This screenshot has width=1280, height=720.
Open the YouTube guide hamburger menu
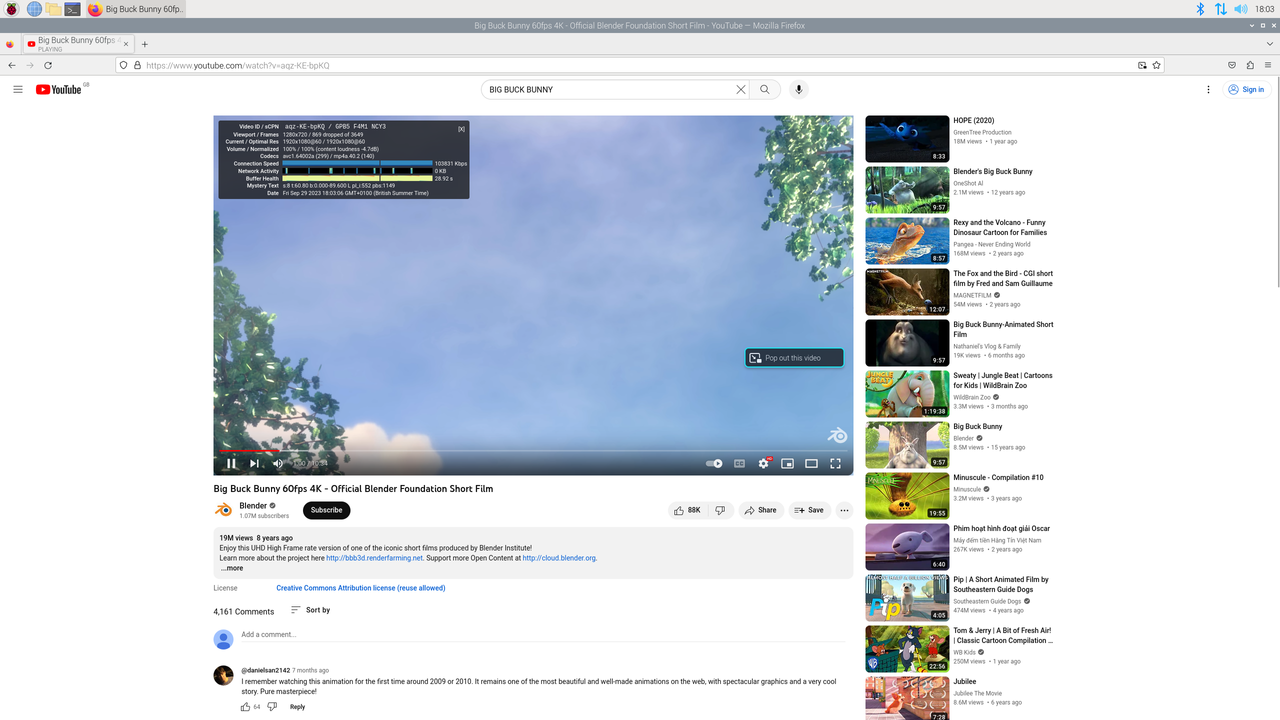pos(18,89)
